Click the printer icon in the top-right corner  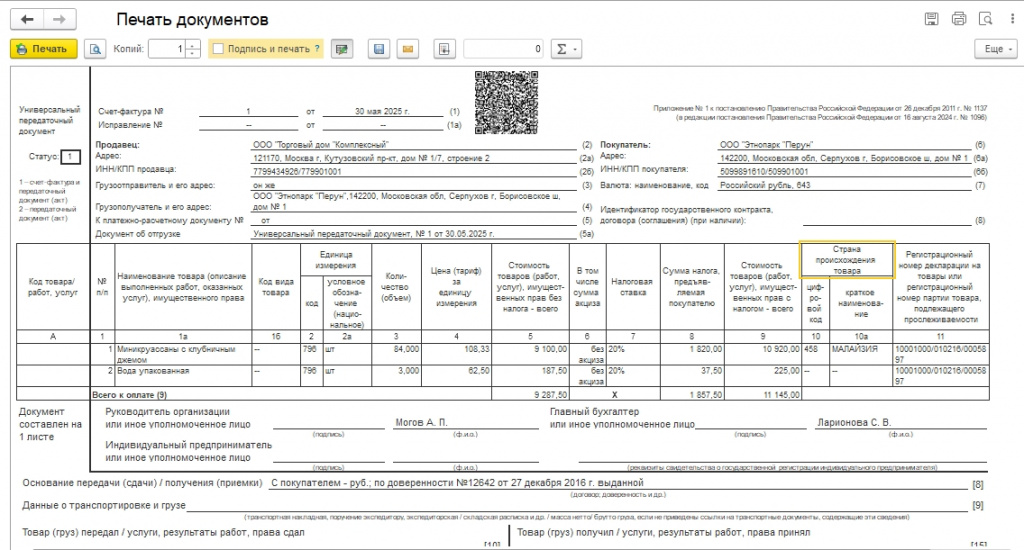[x=959, y=19]
